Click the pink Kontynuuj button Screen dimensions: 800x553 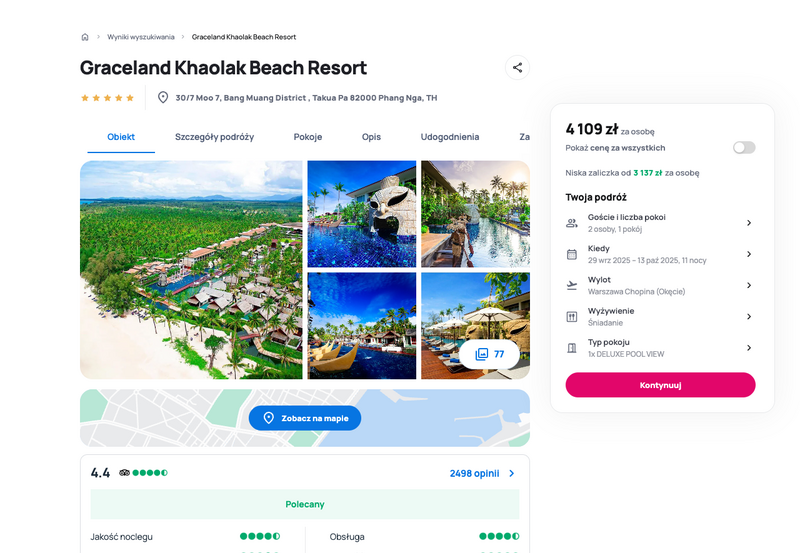click(660, 385)
